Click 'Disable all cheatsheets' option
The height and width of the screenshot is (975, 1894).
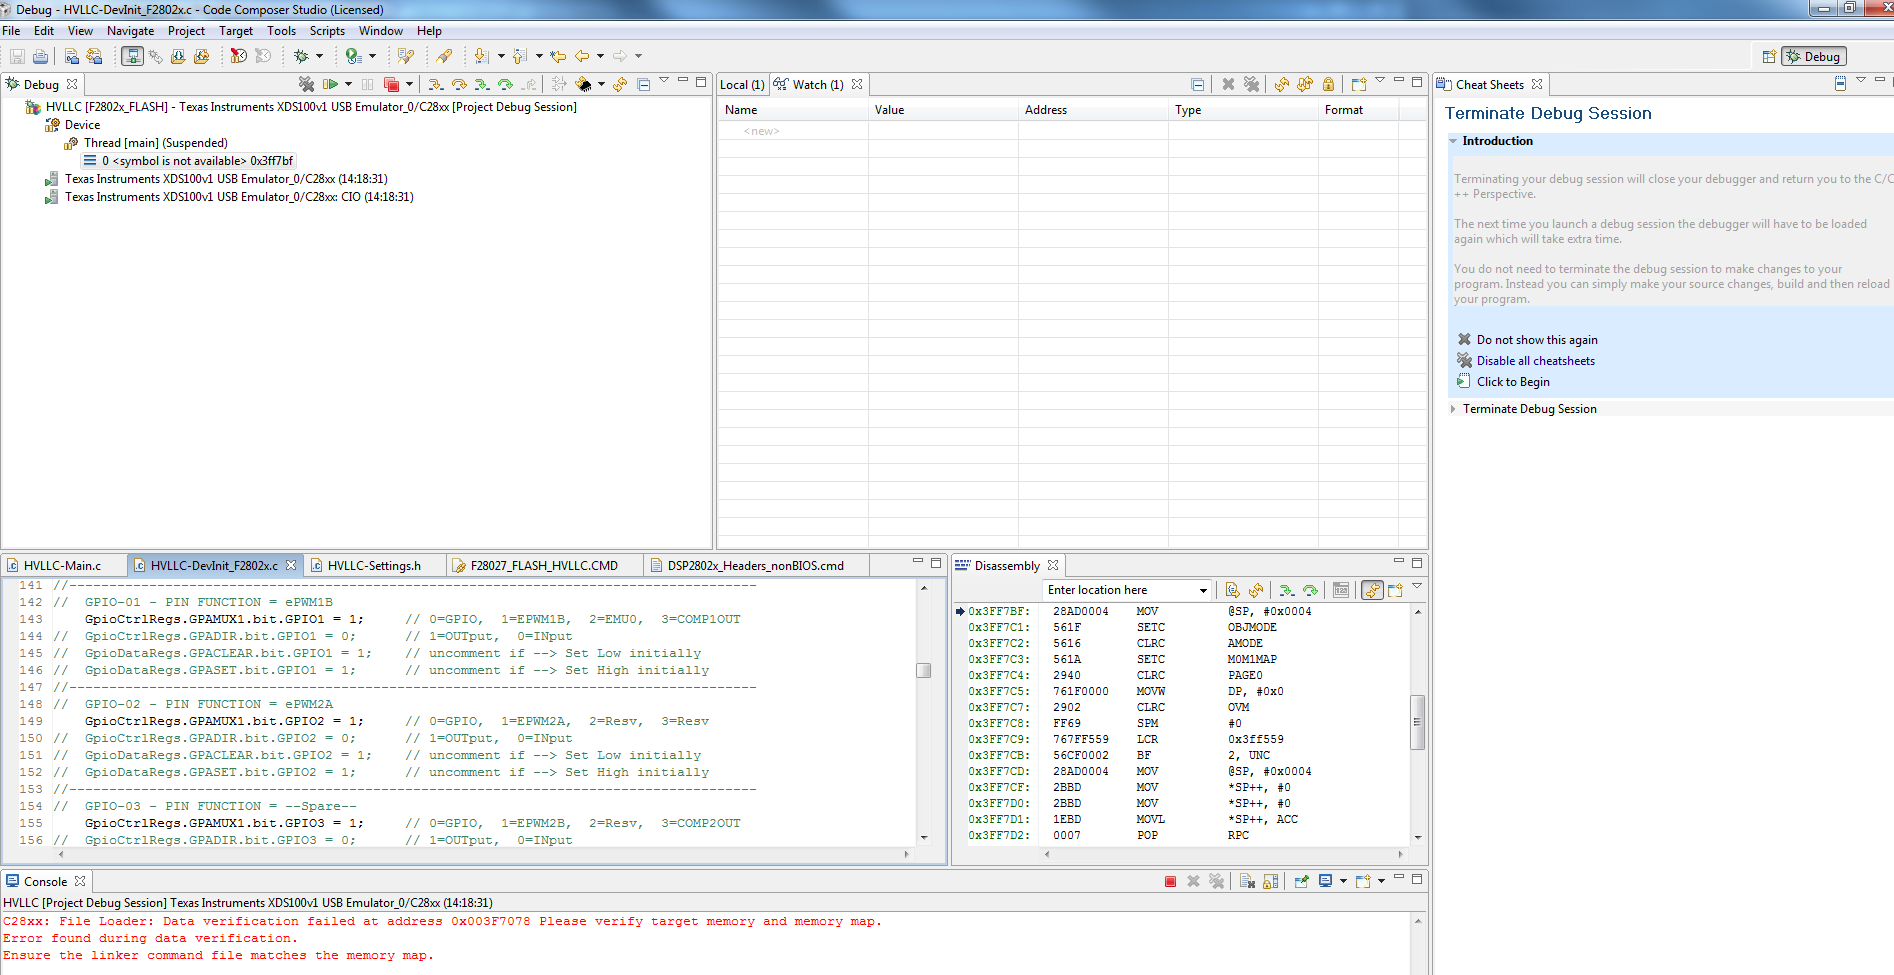click(1535, 360)
